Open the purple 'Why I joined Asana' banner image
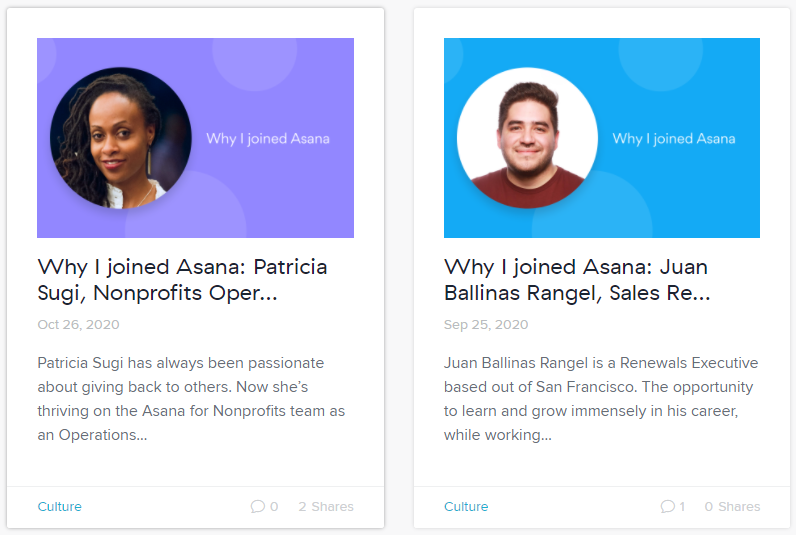This screenshot has width=796, height=535. (x=195, y=138)
